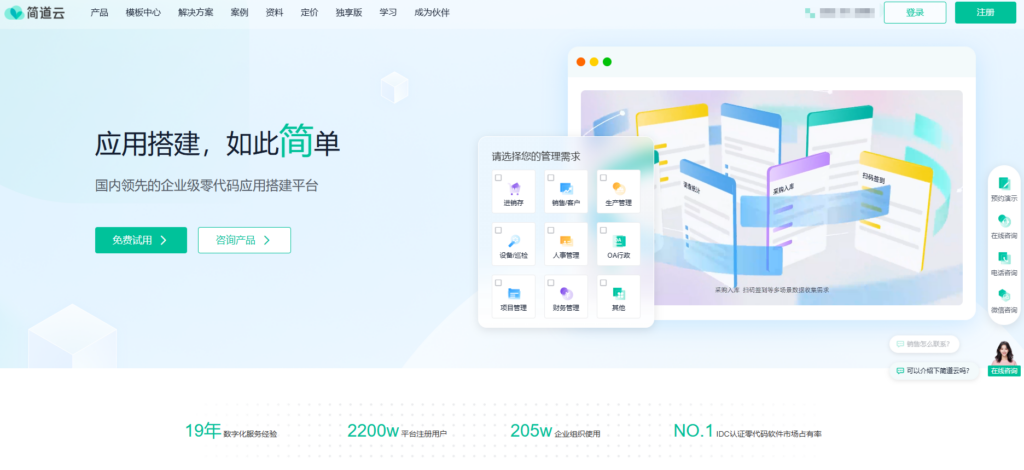
Task: Check the 生产管理 checkbox
Action: coord(604,177)
